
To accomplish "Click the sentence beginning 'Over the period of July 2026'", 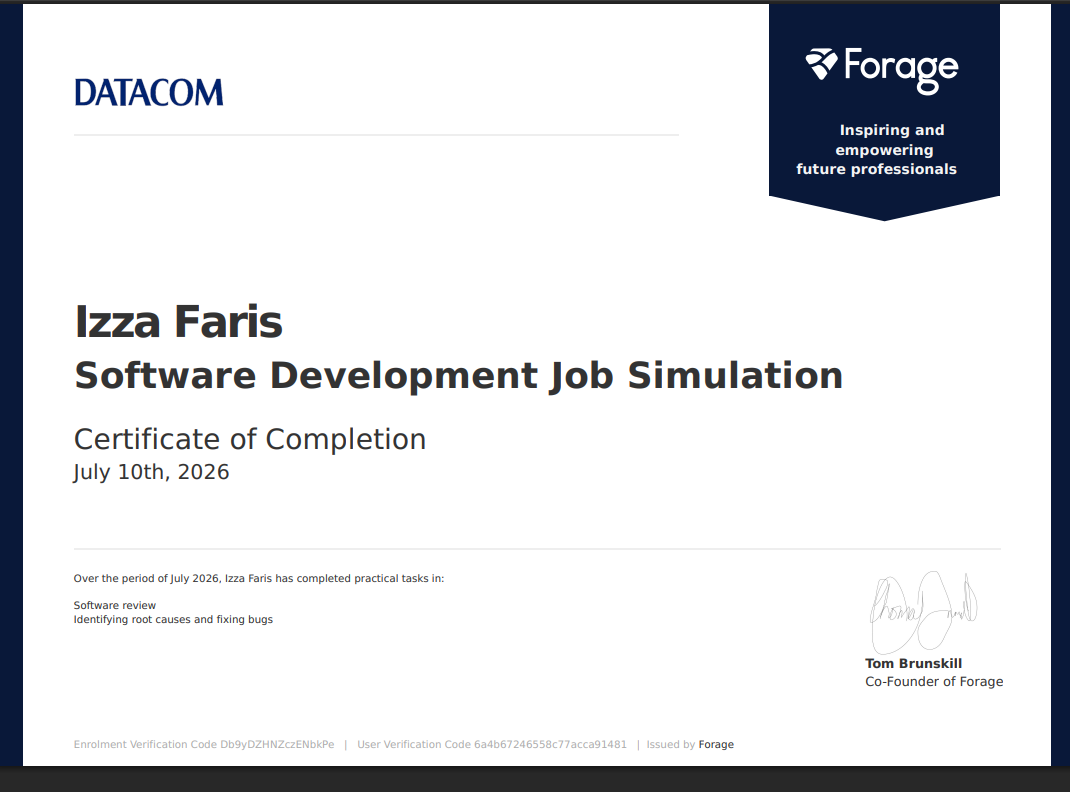I will tap(259, 578).
